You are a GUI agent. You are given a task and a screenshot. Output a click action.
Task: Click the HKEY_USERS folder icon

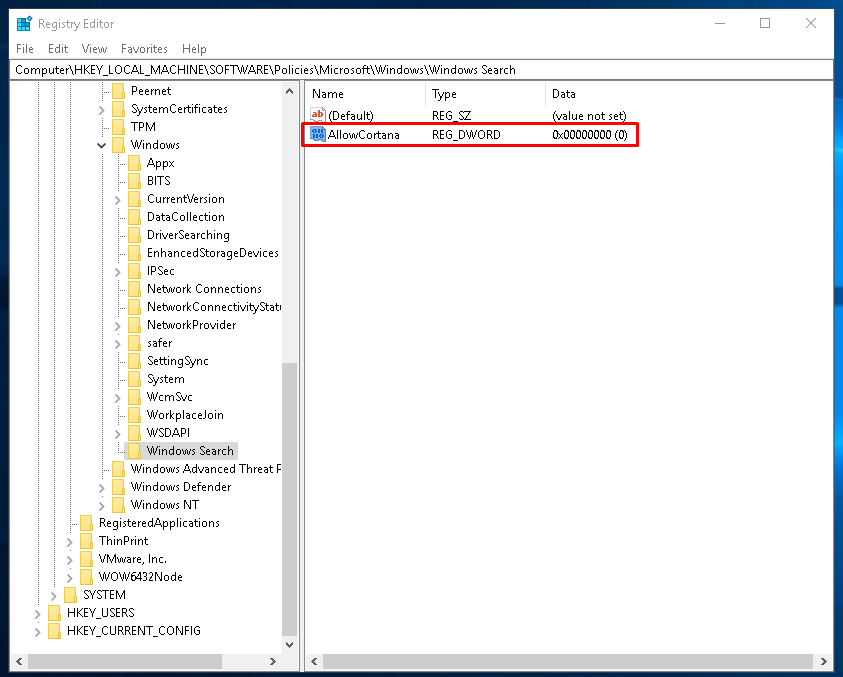click(54, 612)
